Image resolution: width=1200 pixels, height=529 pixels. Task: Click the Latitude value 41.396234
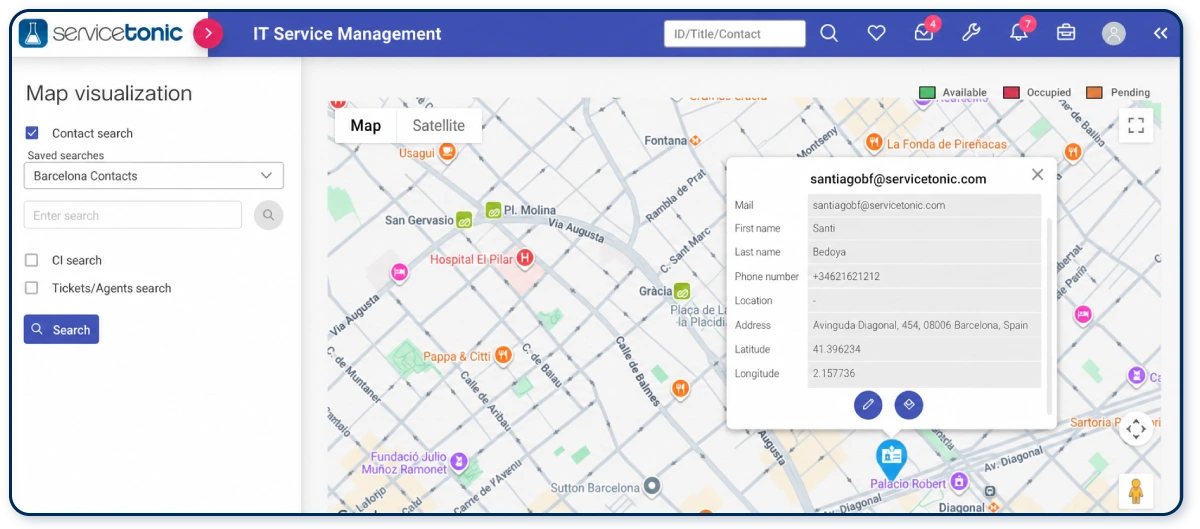tap(924, 349)
